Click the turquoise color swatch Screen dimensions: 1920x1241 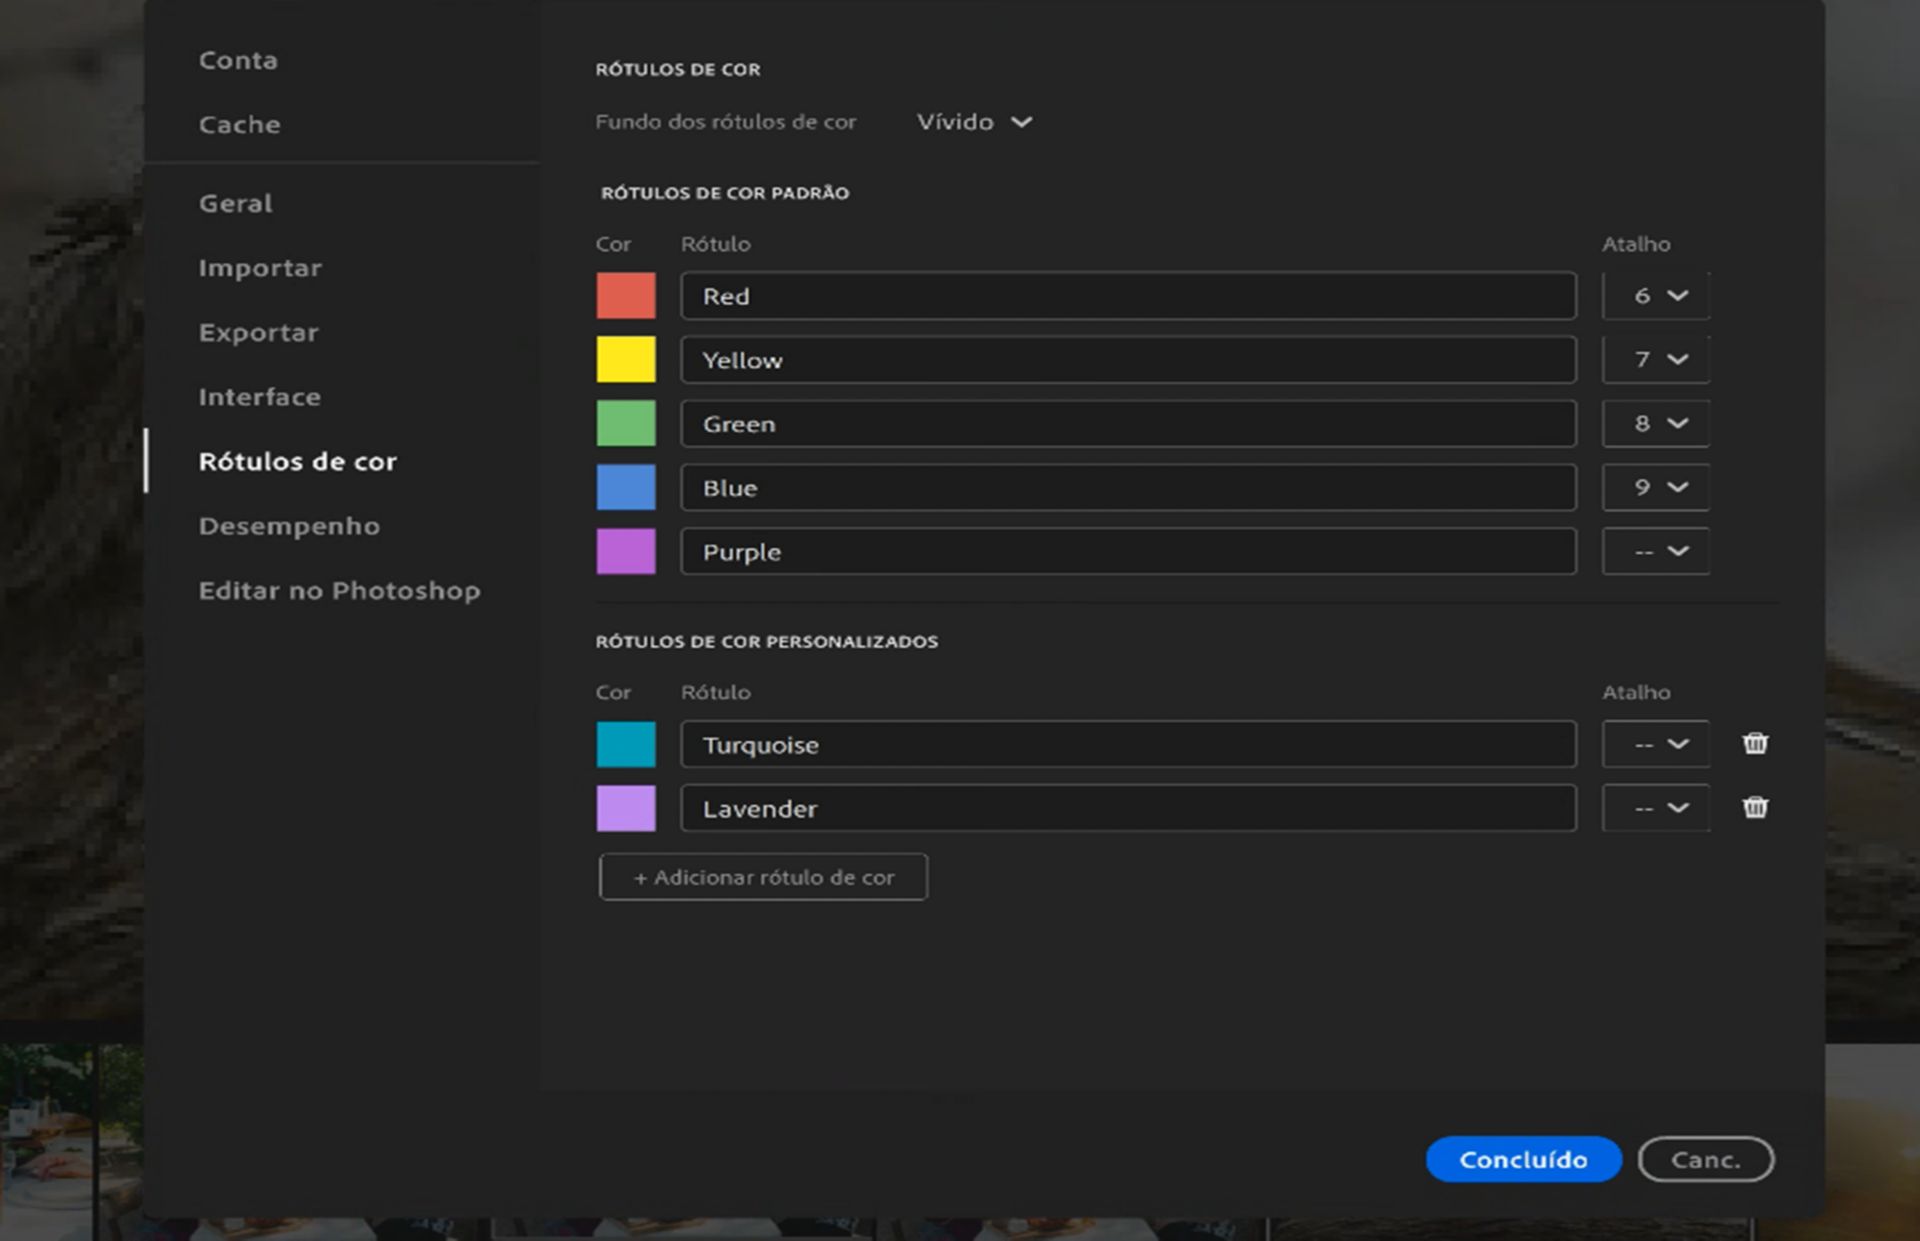(626, 744)
